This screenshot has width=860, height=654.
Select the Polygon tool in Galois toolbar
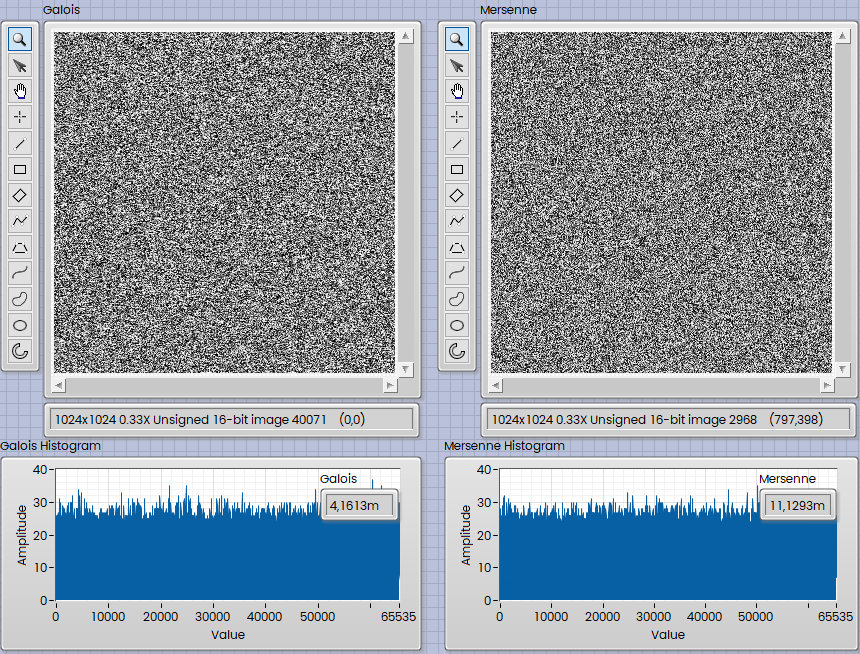20,247
